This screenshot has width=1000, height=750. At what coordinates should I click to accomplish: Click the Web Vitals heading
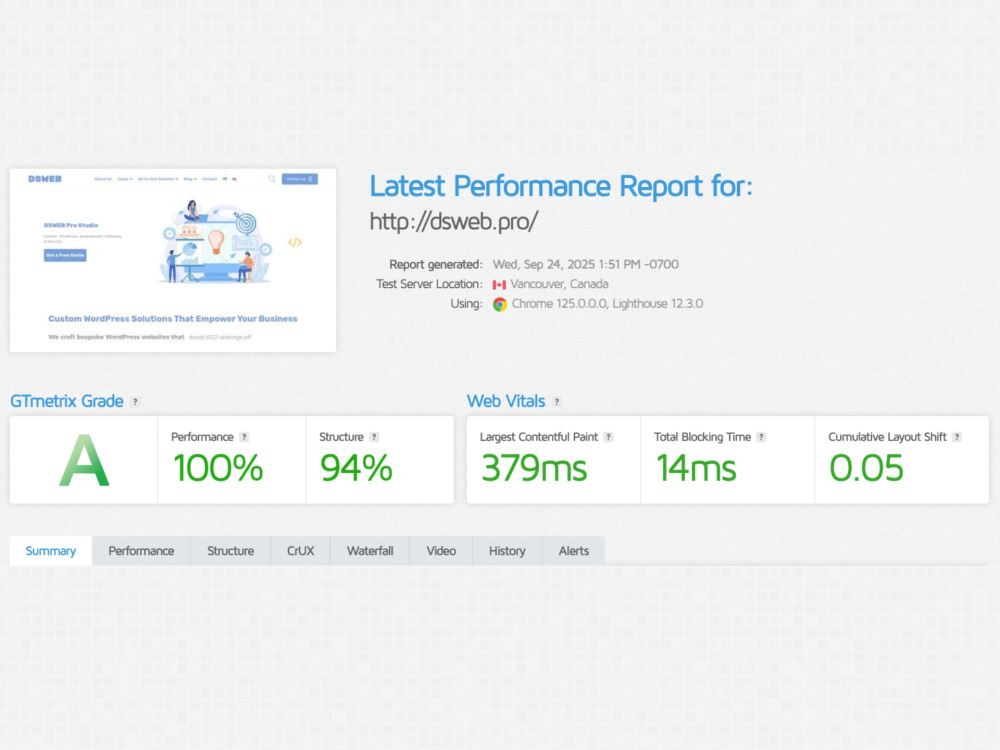(x=506, y=401)
